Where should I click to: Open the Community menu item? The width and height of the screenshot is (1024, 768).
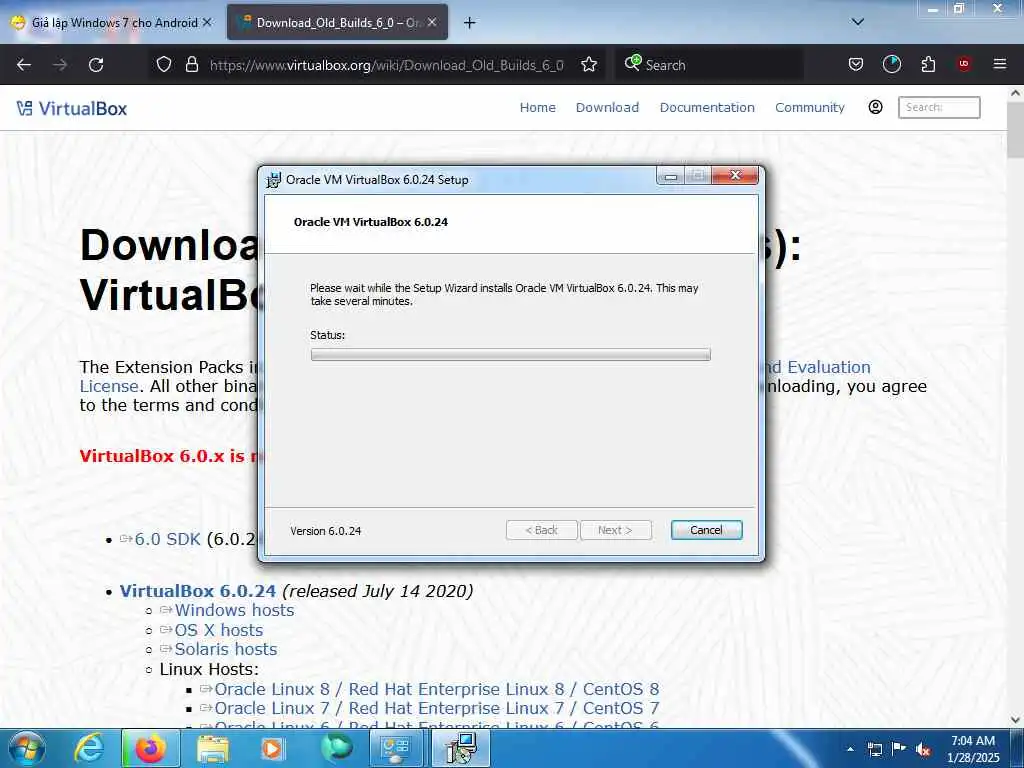click(x=810, y=108)
